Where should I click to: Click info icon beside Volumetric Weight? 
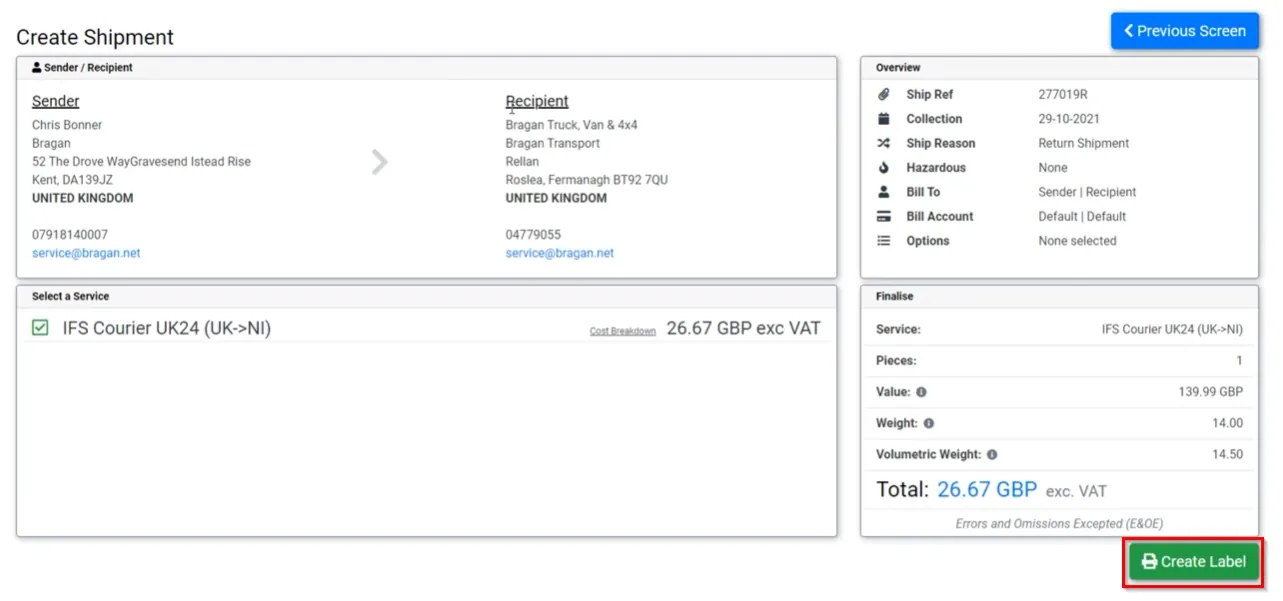[x=992, y=455]
